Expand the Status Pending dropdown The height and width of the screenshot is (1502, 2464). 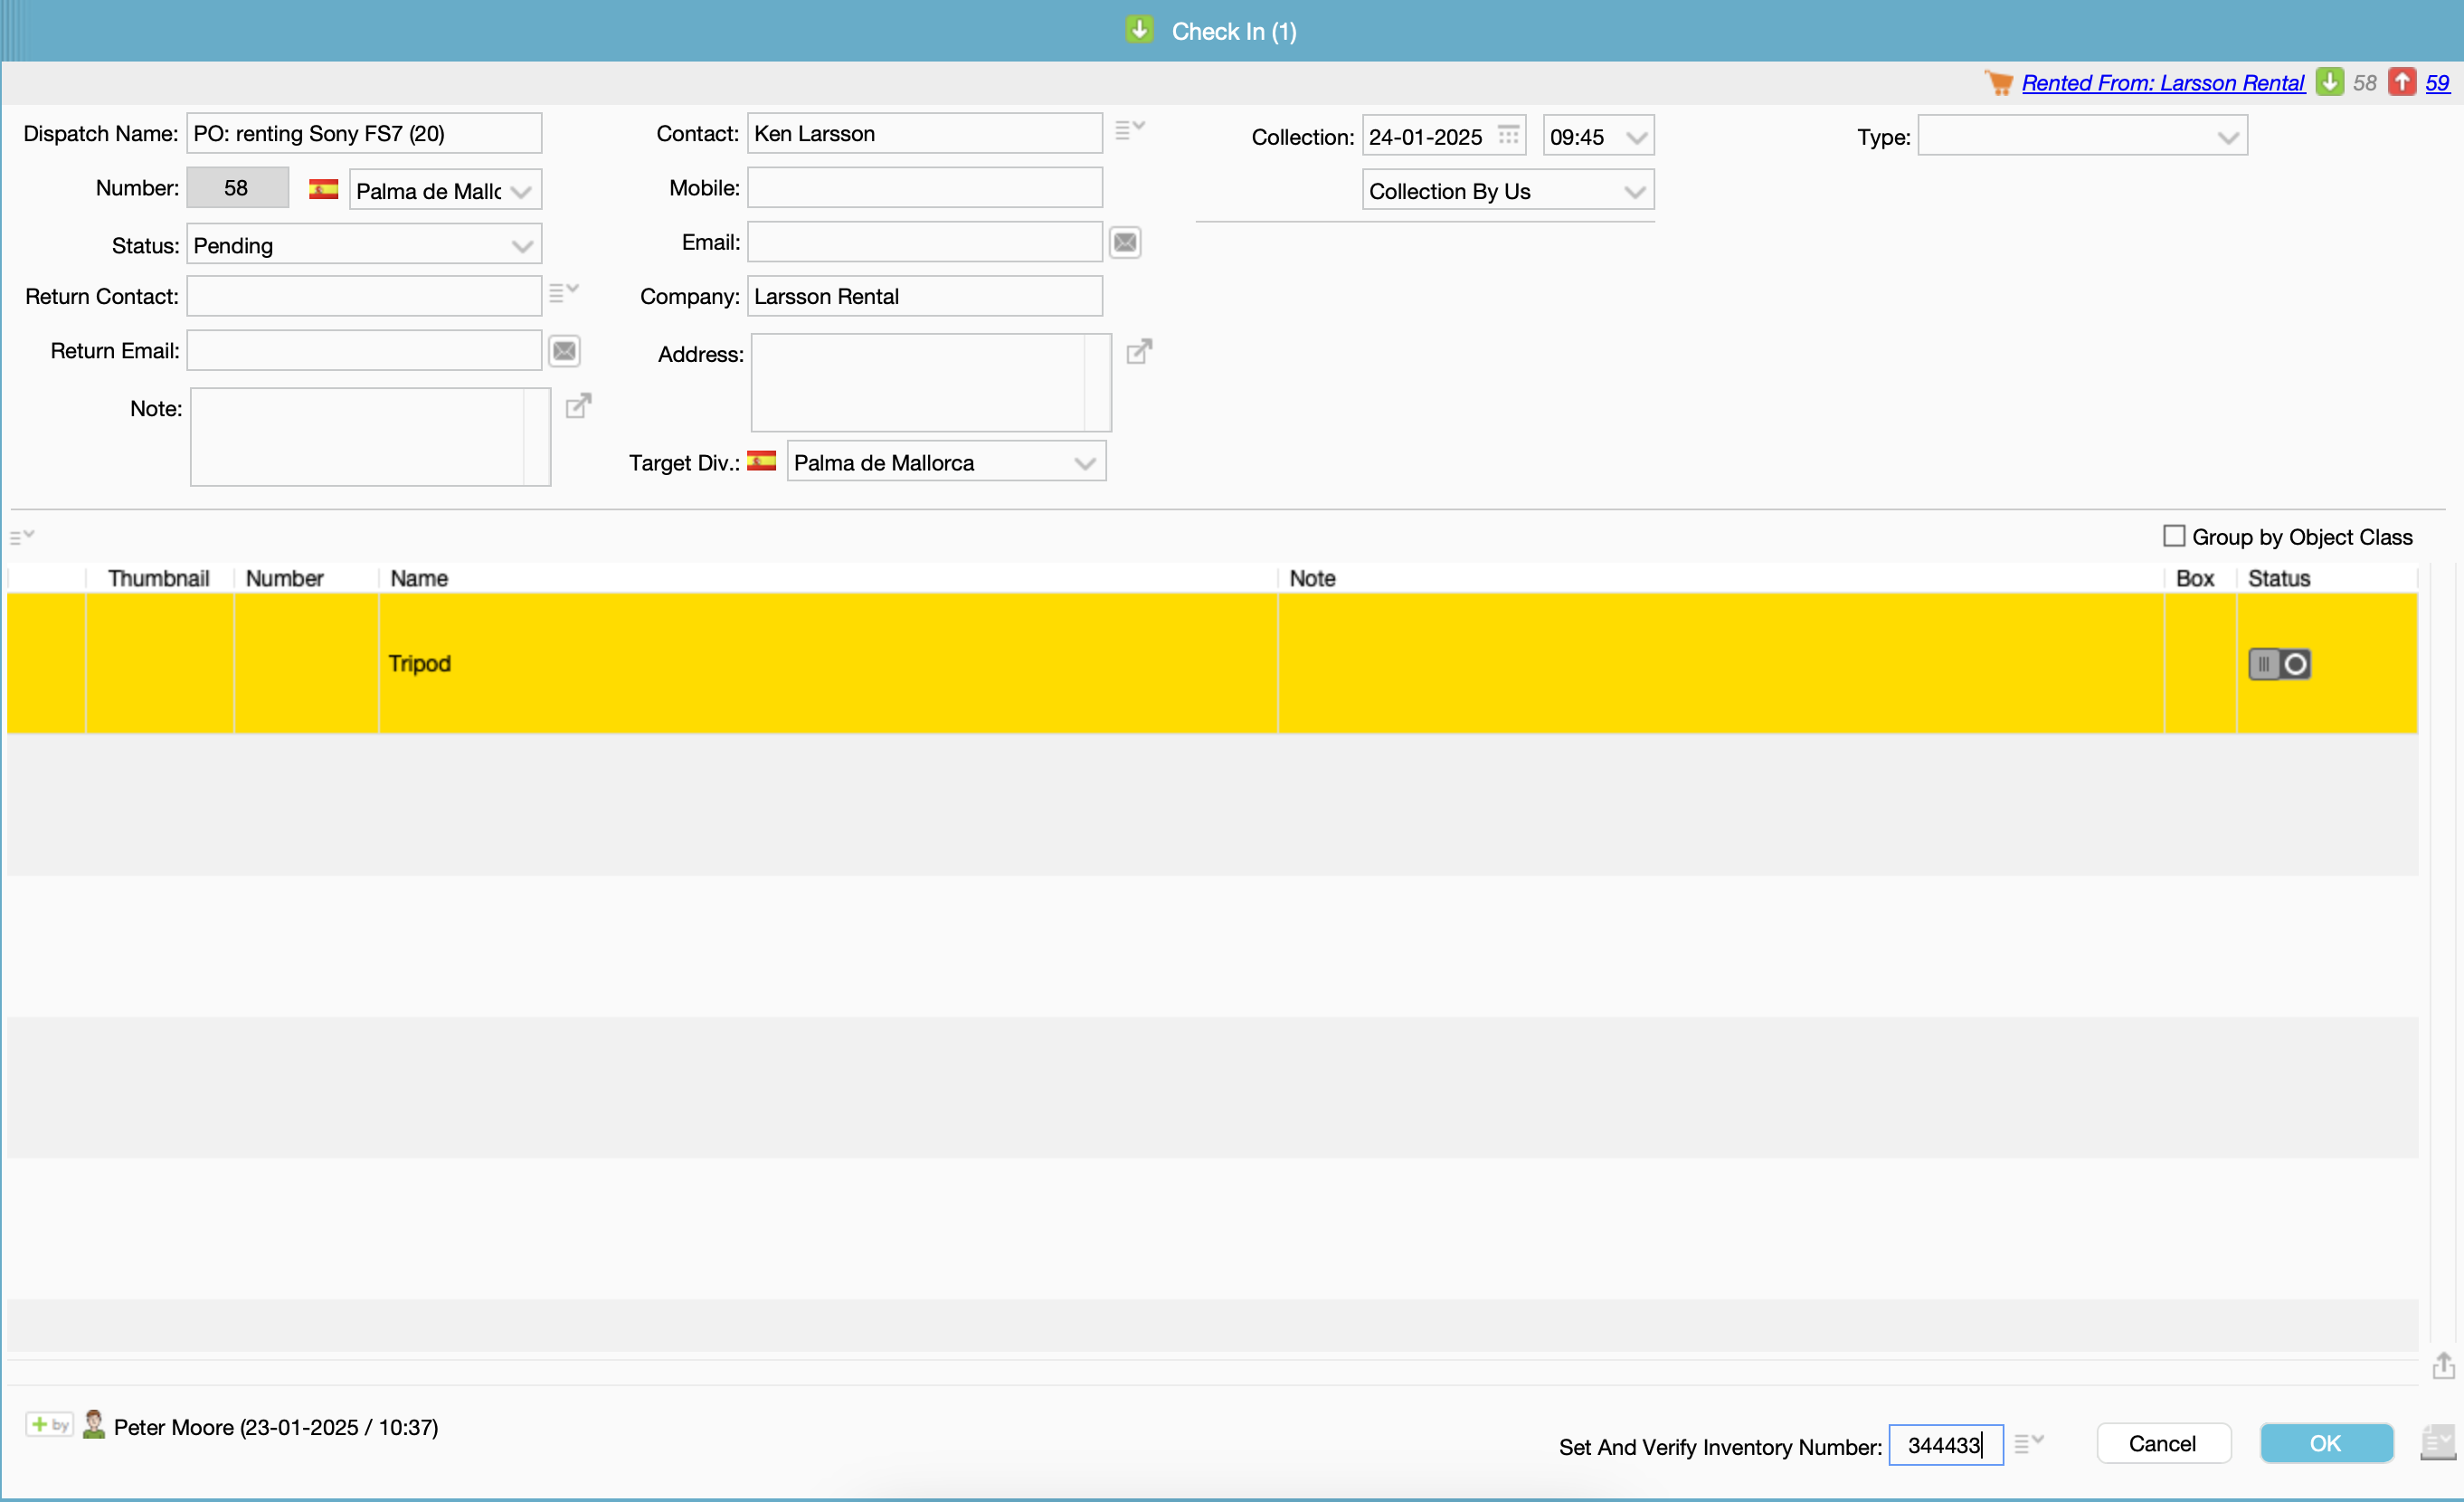point(521,246)
